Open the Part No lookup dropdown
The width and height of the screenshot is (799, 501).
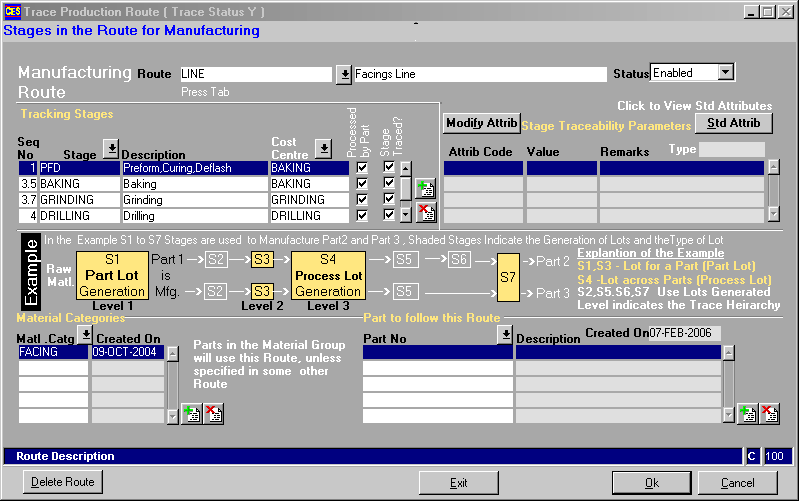506,334
